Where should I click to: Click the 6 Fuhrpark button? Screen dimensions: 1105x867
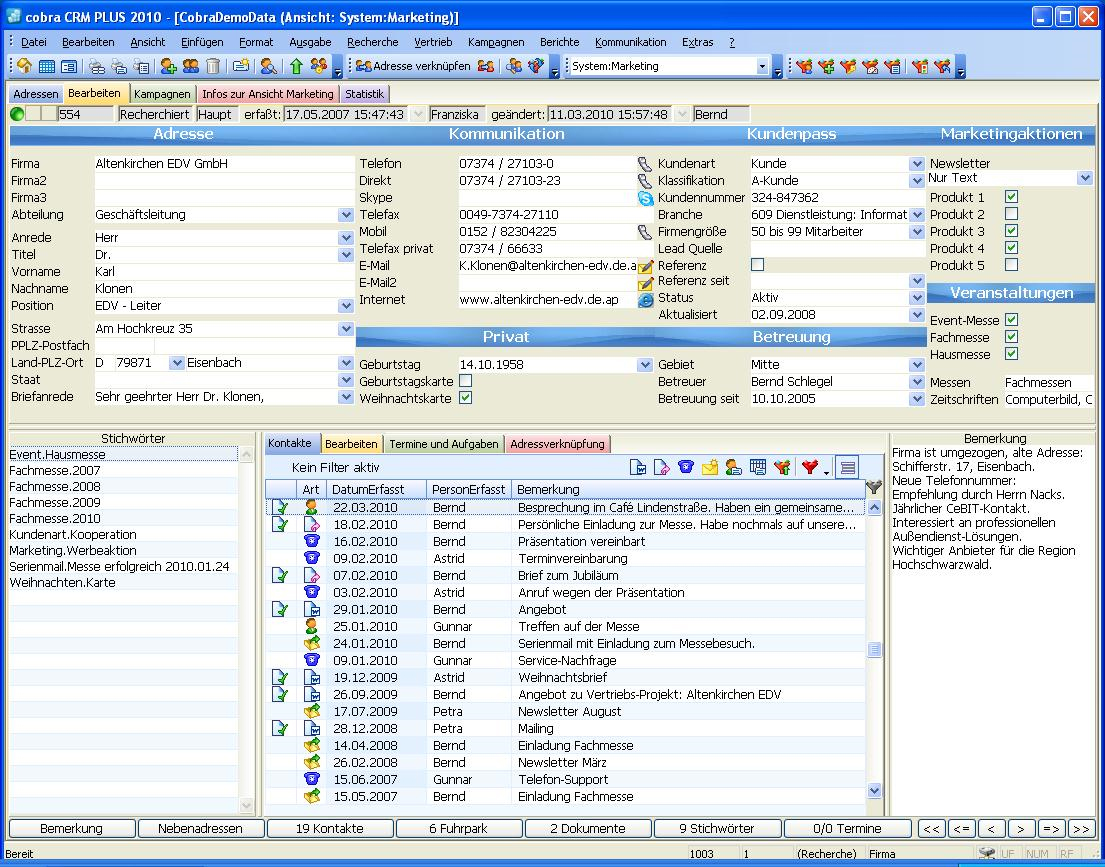click(x=459, y=829)
